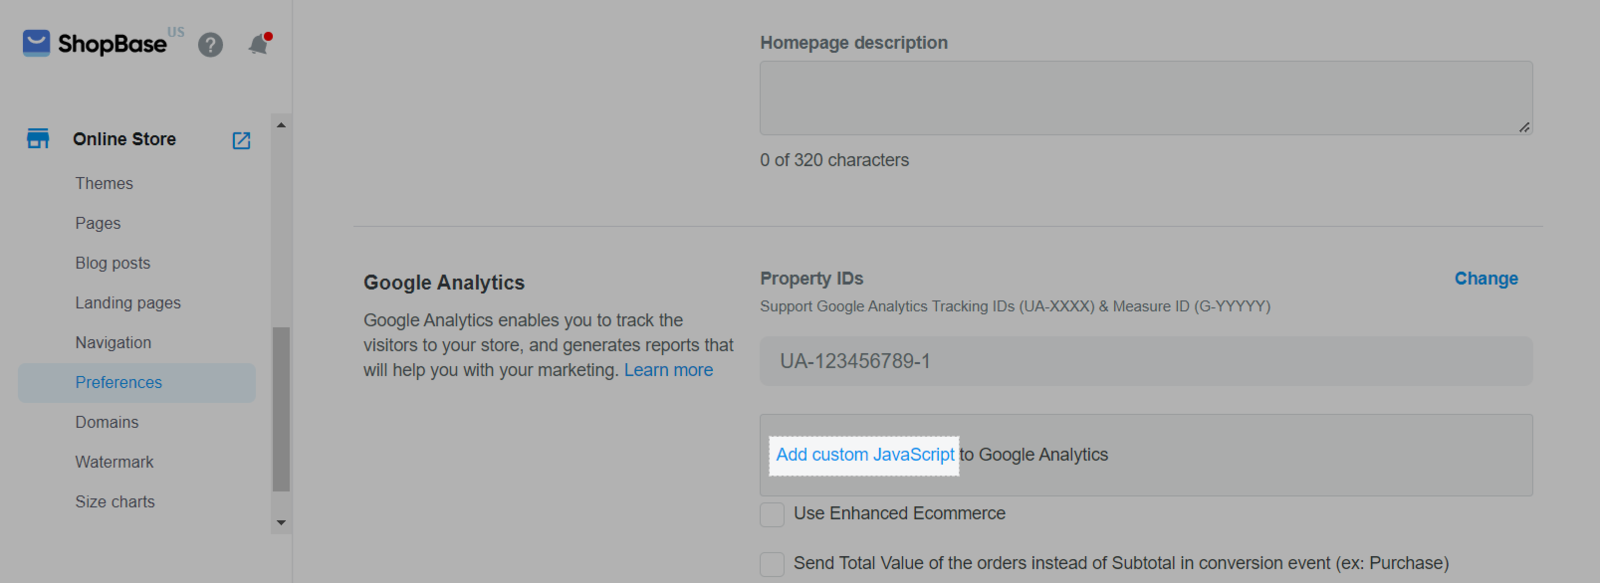Open Domains settings

click(x=107, y=422)
